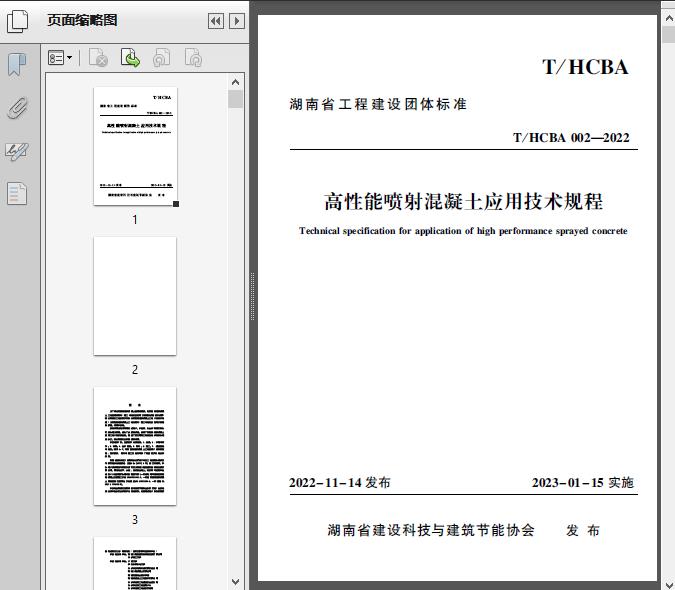This screenshot has width=675, height=590.
Task: Expand panel using right-arrow button
Action: [x=237, y=21]
